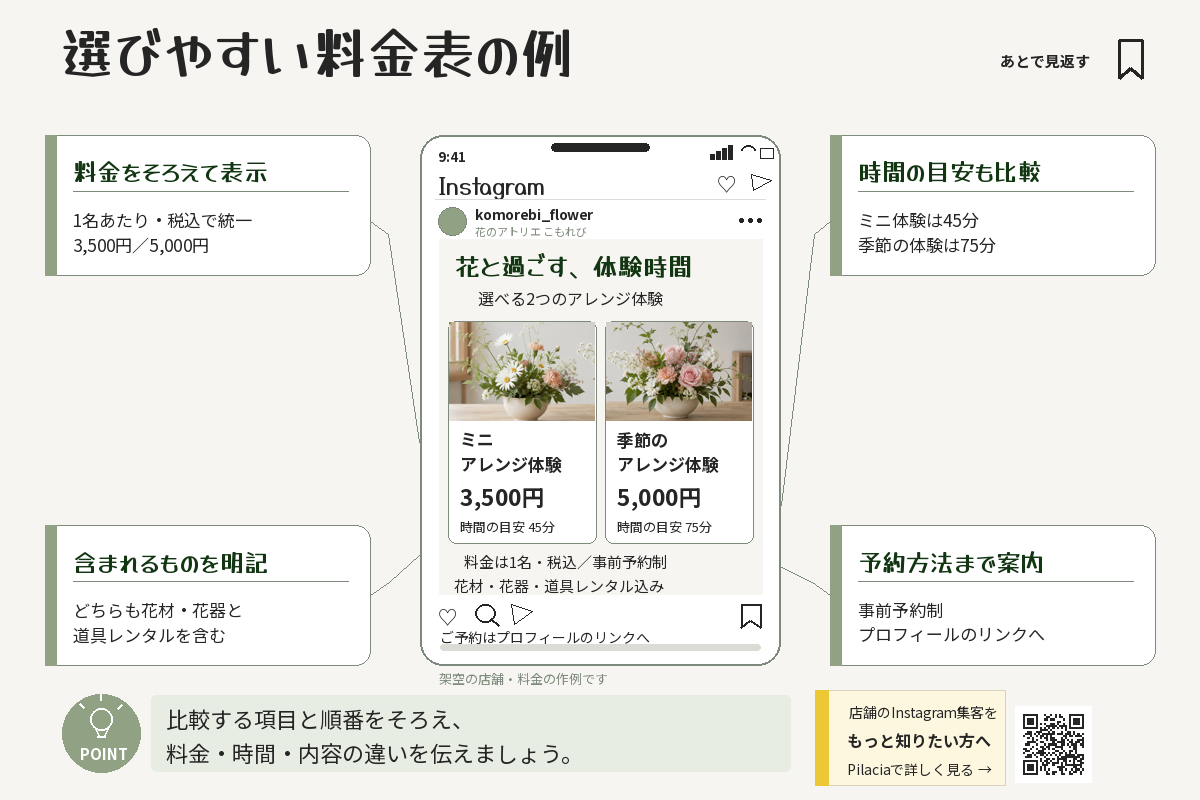Click the 時間の目安 45分 text
This screenshot has width=1200, height=800.
pyautogui.click(x=507, y=527)
